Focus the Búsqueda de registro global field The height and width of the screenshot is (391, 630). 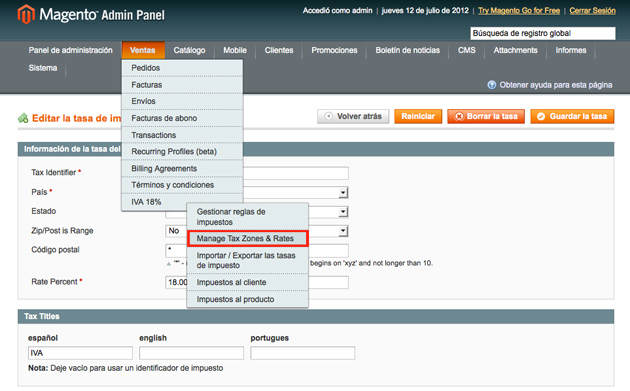tap(543, 33)
